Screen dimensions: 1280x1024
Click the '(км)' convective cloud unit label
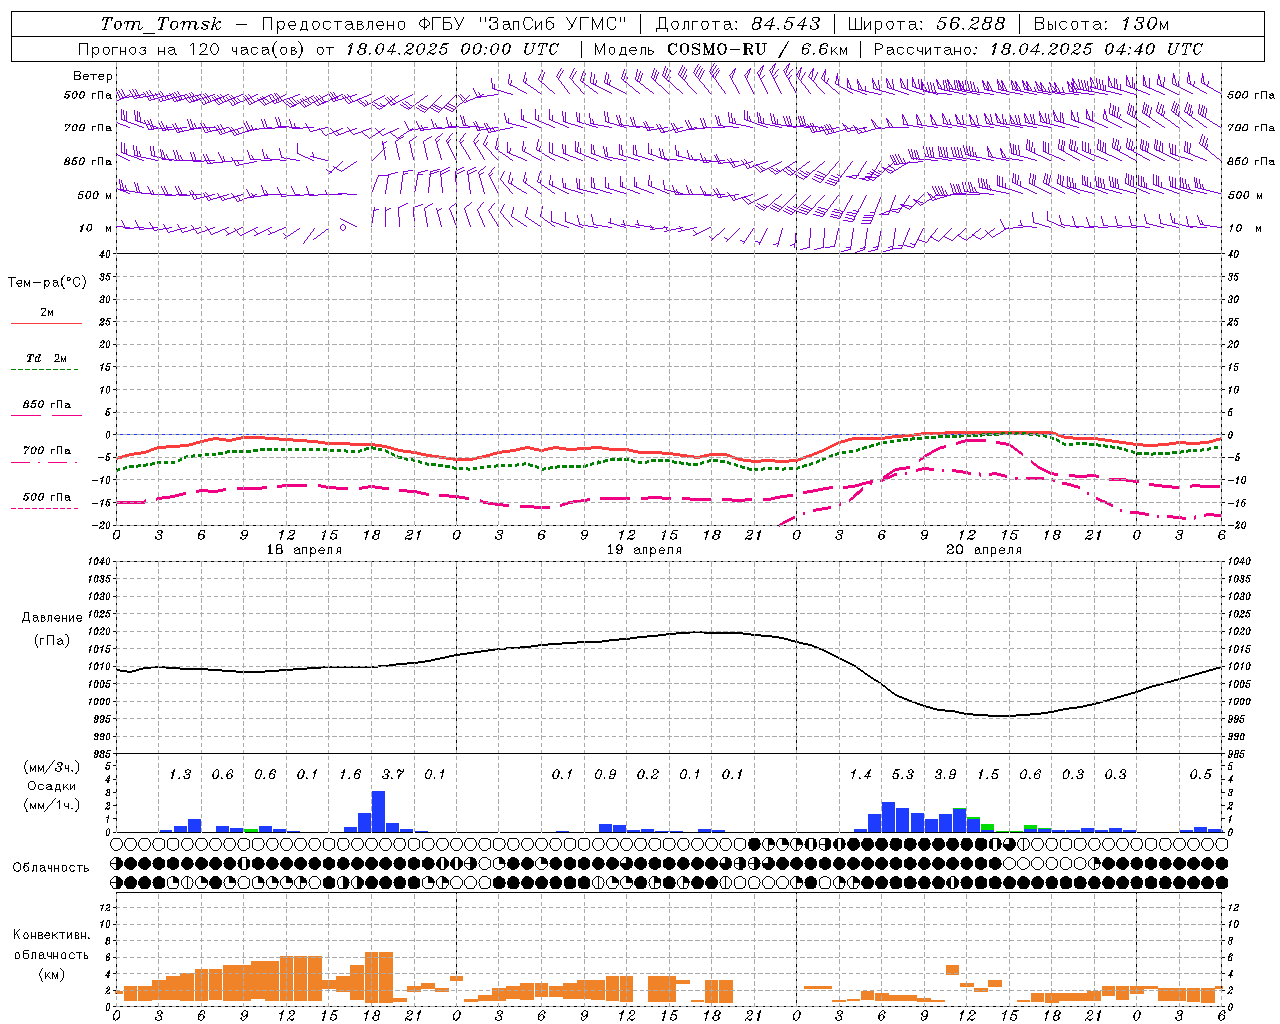(51, 973)
